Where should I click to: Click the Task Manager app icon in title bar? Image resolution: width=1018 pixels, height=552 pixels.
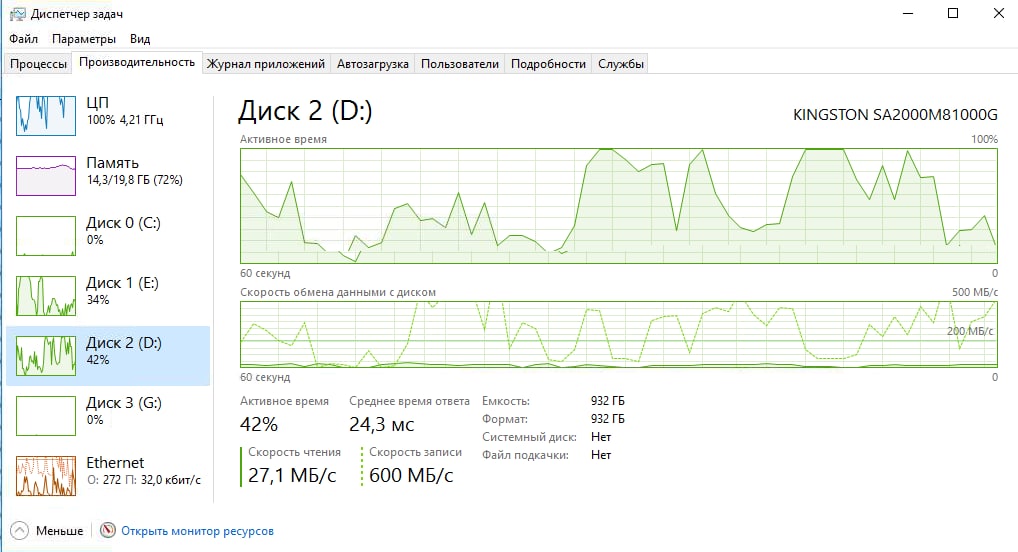[x=18, y=14]
